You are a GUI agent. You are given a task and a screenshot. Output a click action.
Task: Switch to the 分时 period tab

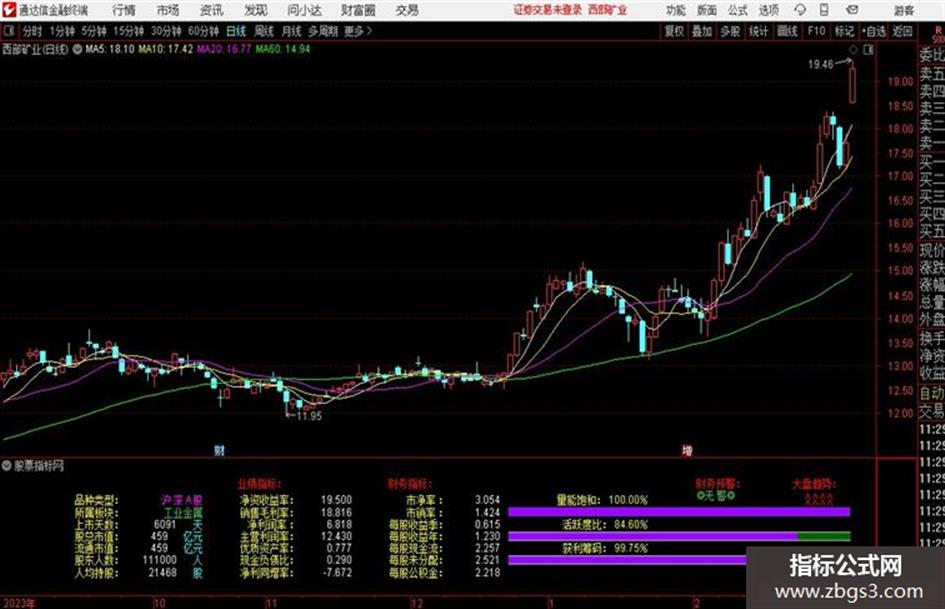pos(33,31)
